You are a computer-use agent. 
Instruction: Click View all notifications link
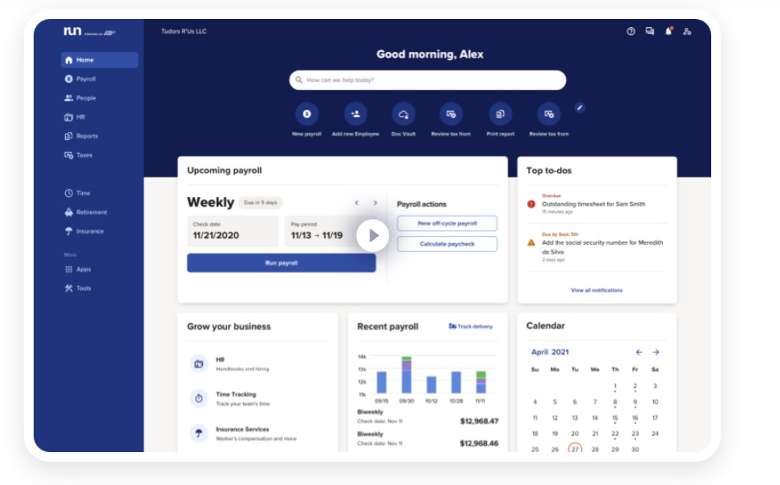[x=596, y=290]
